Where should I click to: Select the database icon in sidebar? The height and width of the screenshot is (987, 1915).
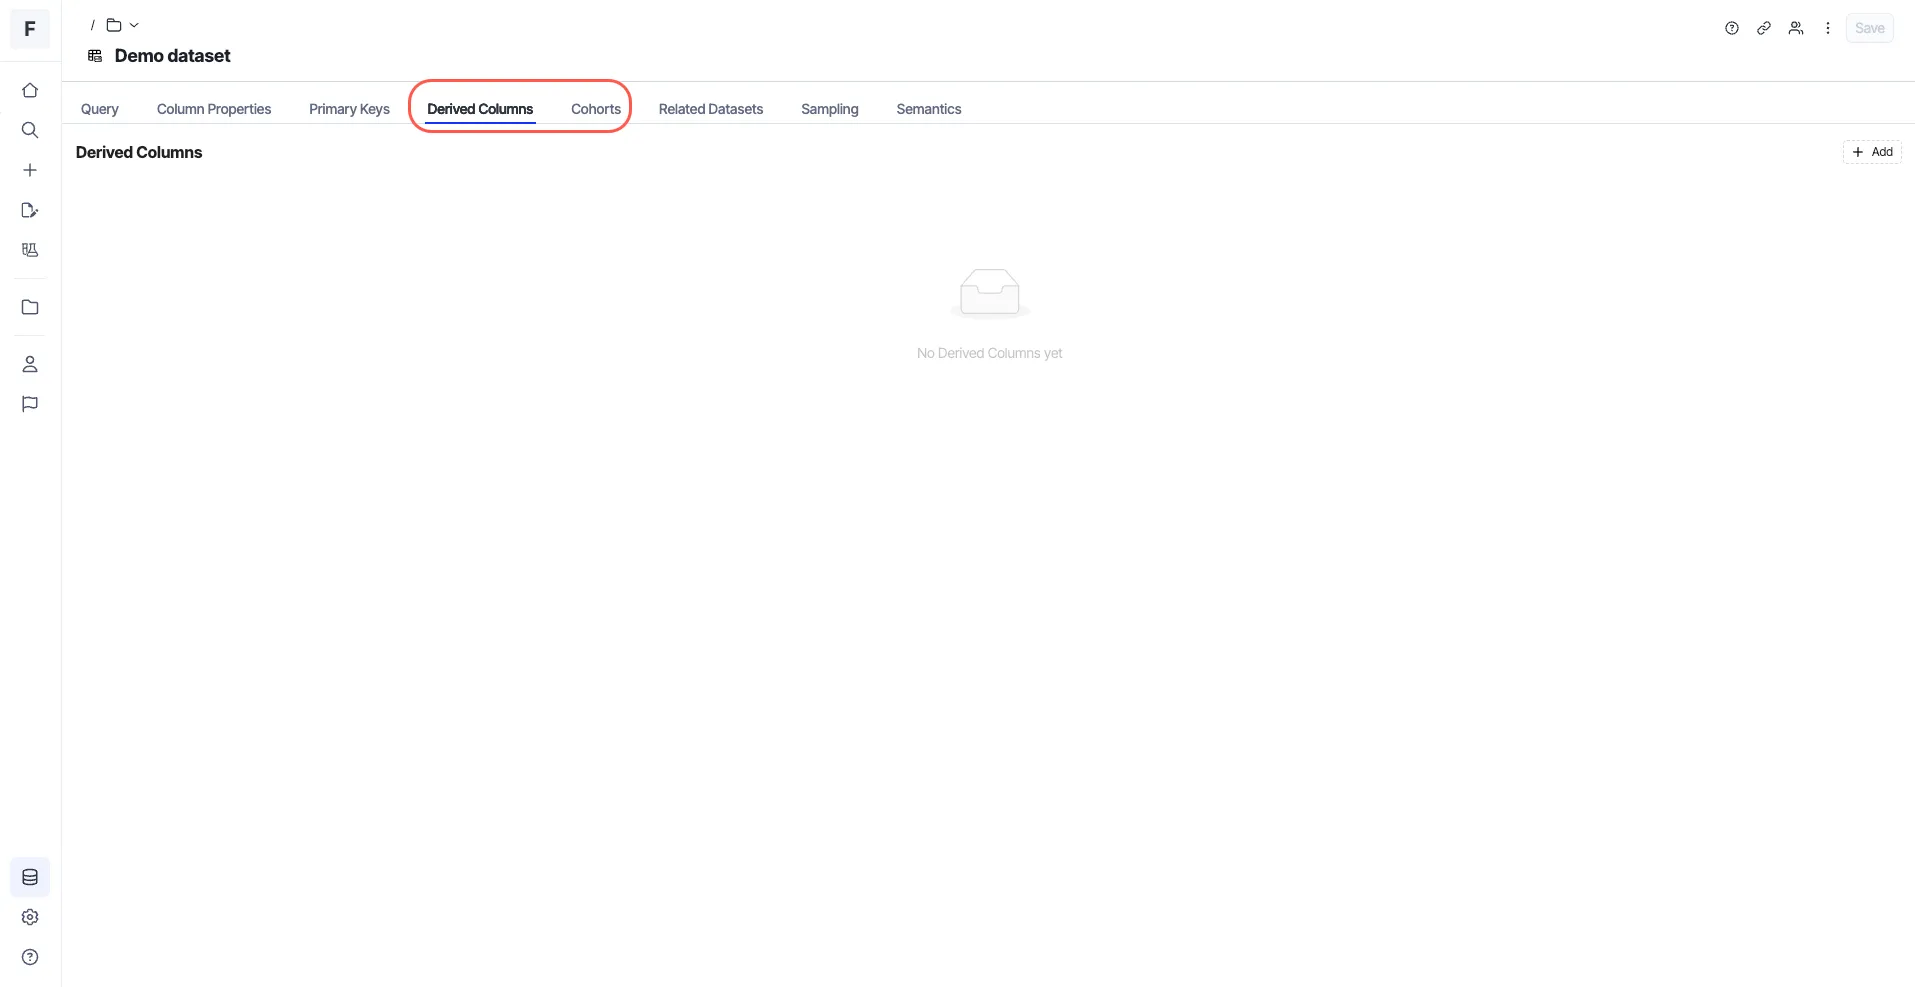click(30, 877)
